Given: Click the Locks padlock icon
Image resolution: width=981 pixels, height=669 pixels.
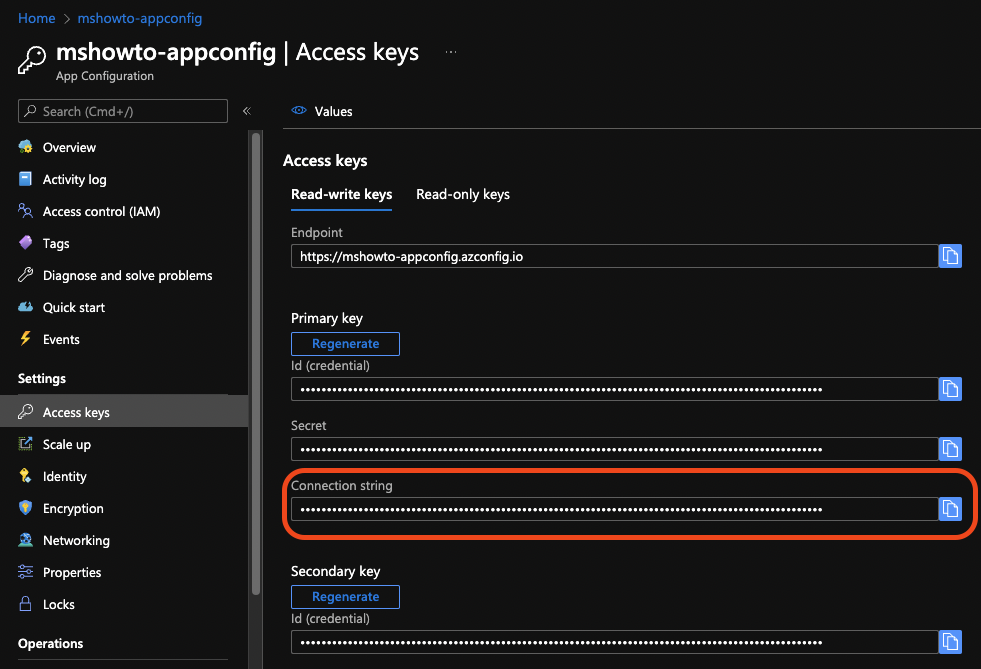Looking at the screenshot, I should 26,604.
